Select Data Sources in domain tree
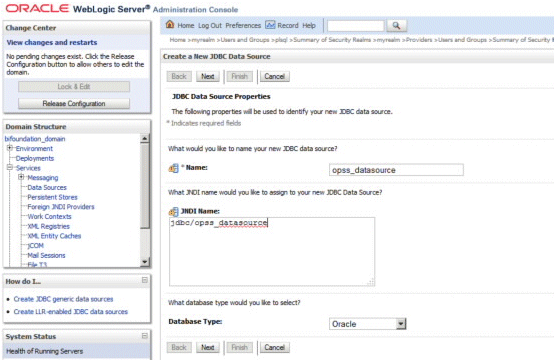 click(x=47, y=187)
